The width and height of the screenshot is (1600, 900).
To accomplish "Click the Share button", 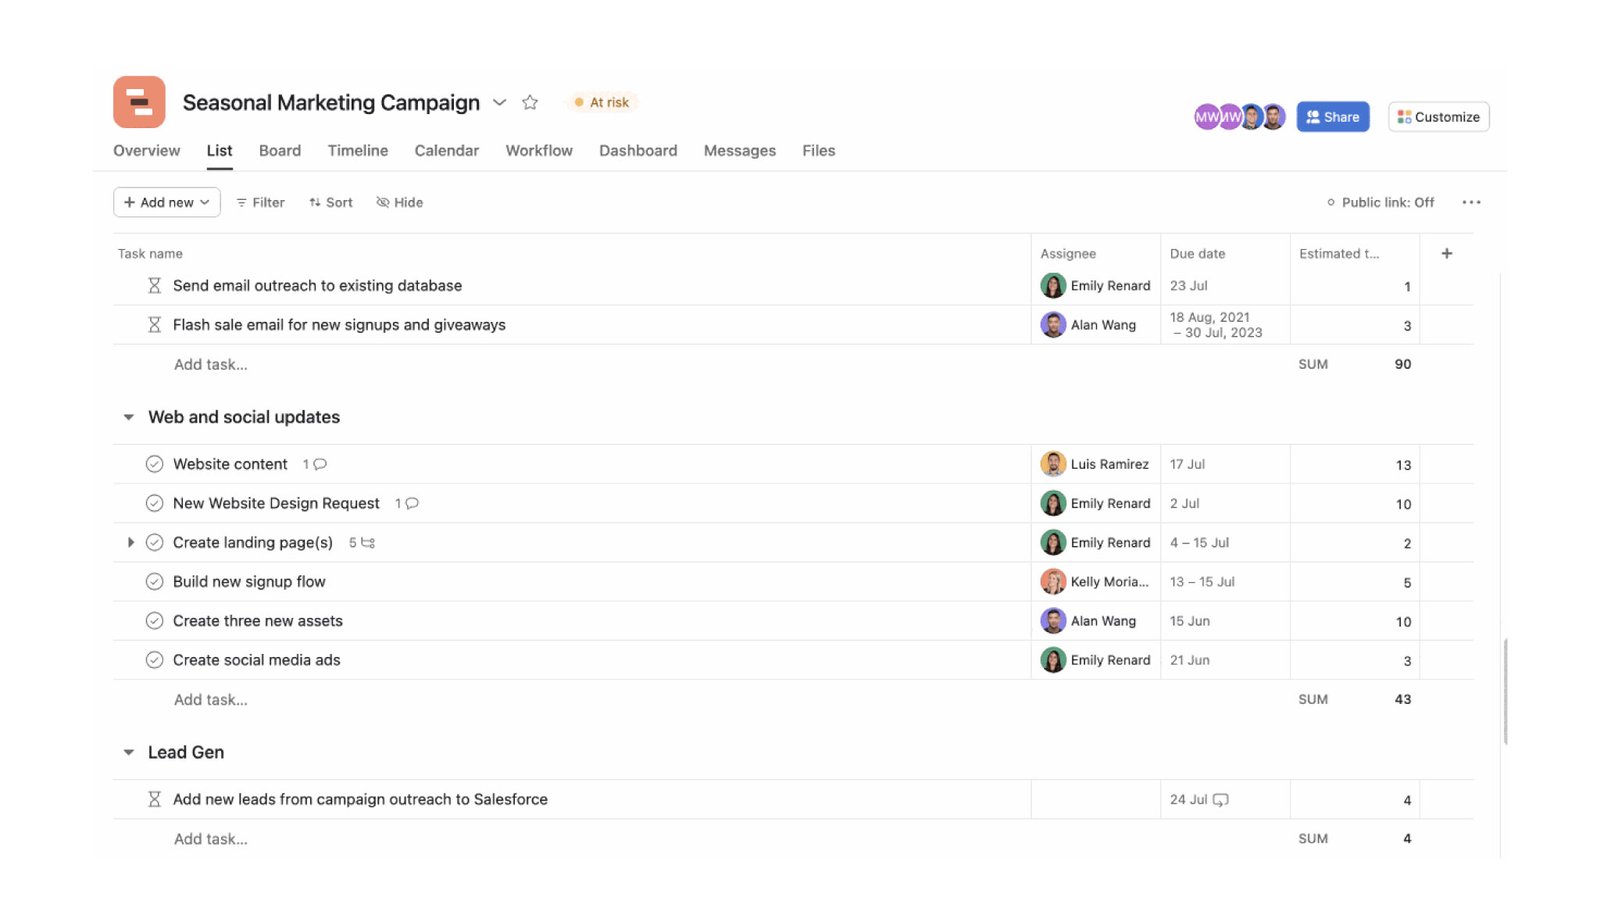I will (1332, 116).
